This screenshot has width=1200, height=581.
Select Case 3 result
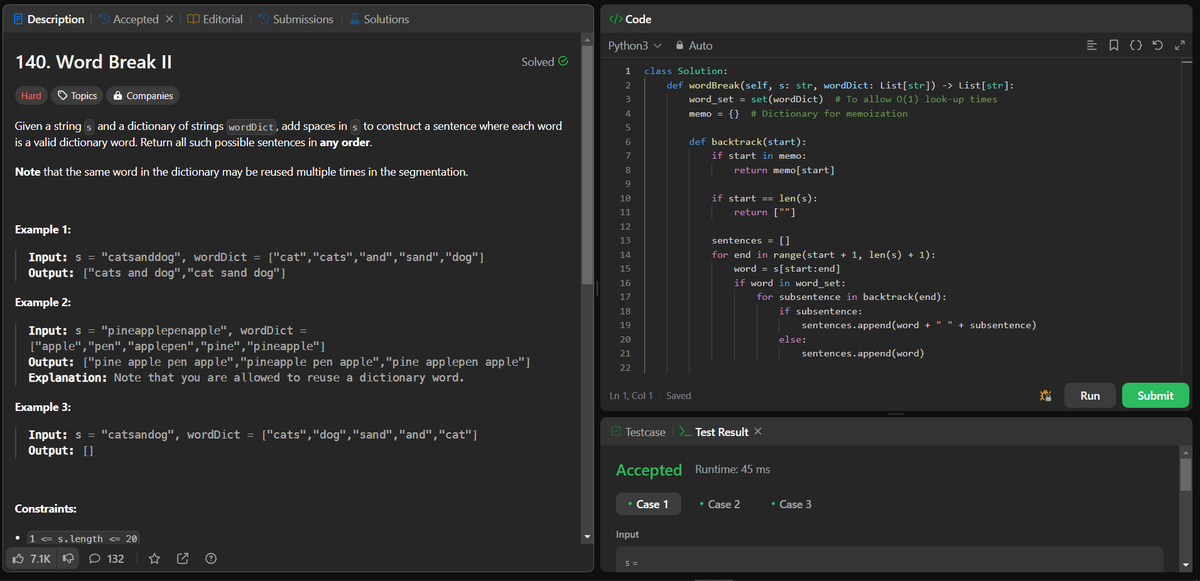(x=791, y=504)
